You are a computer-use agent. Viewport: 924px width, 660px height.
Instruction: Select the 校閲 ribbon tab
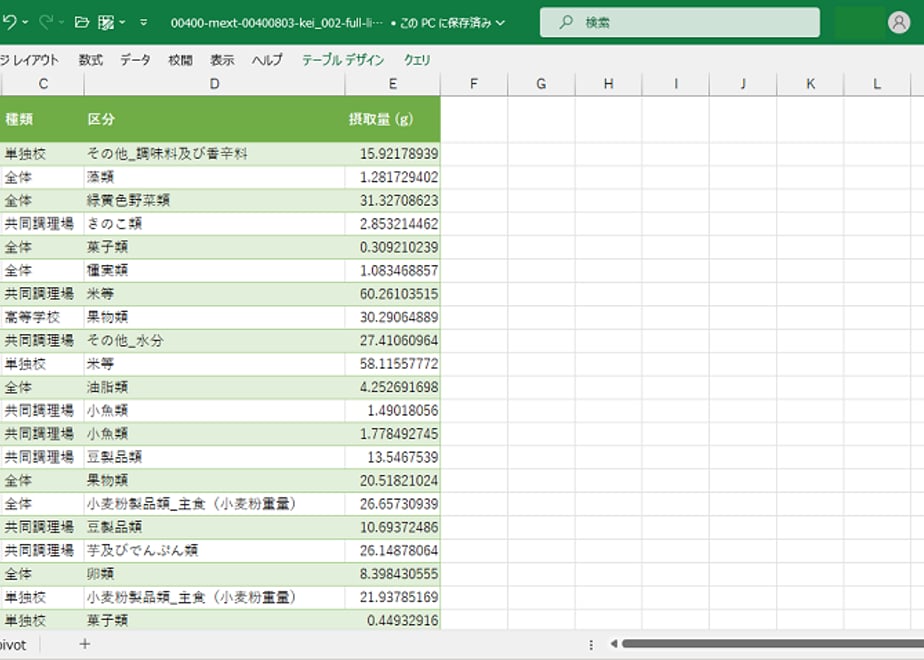(180, 60)
